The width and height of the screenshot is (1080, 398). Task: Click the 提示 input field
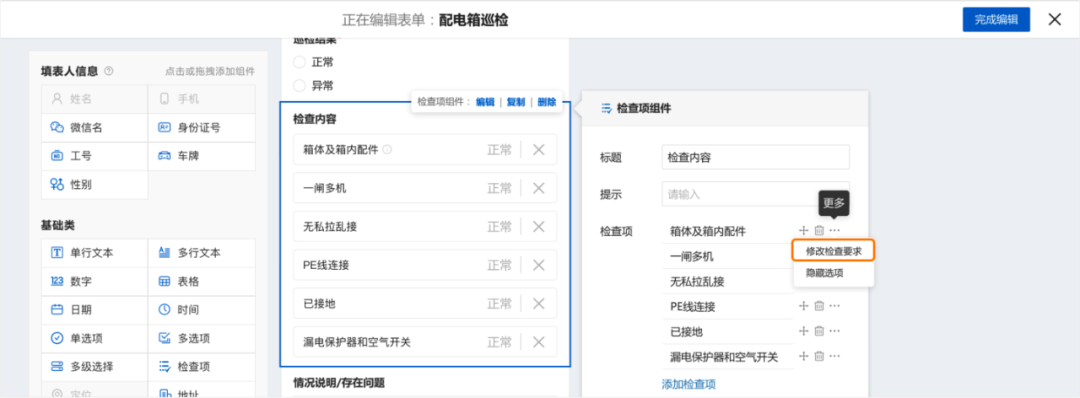click(756, 194)
